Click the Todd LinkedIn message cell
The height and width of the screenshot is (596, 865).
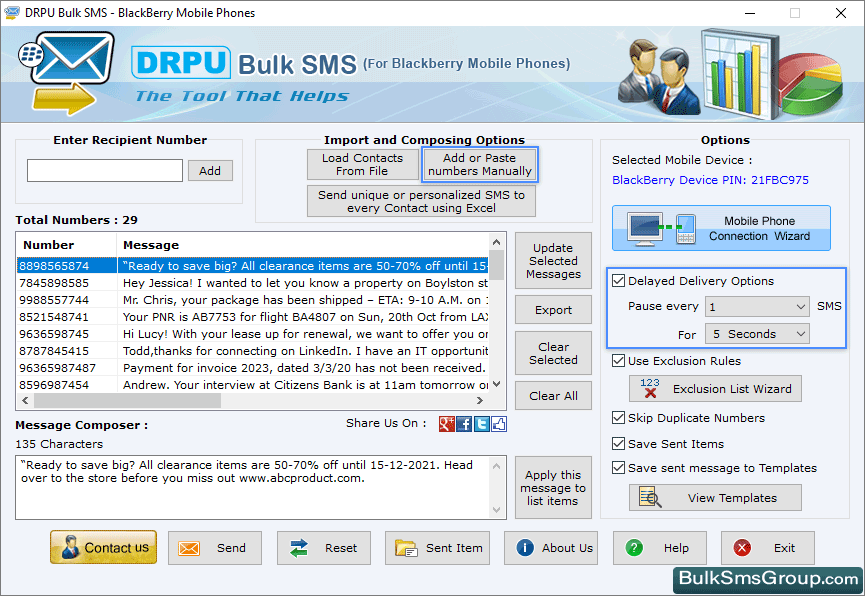[303, 351]
